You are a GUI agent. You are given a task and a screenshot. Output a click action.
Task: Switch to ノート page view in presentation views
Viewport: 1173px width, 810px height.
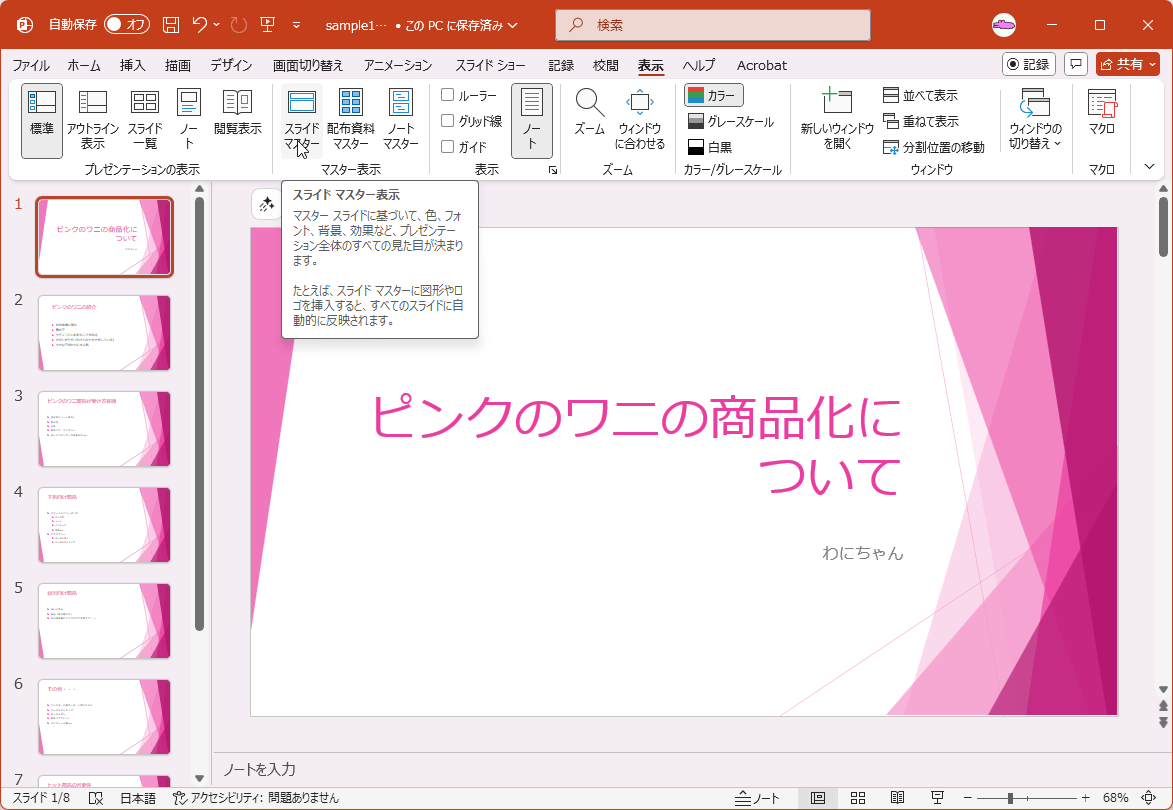[x=189, y=120]
